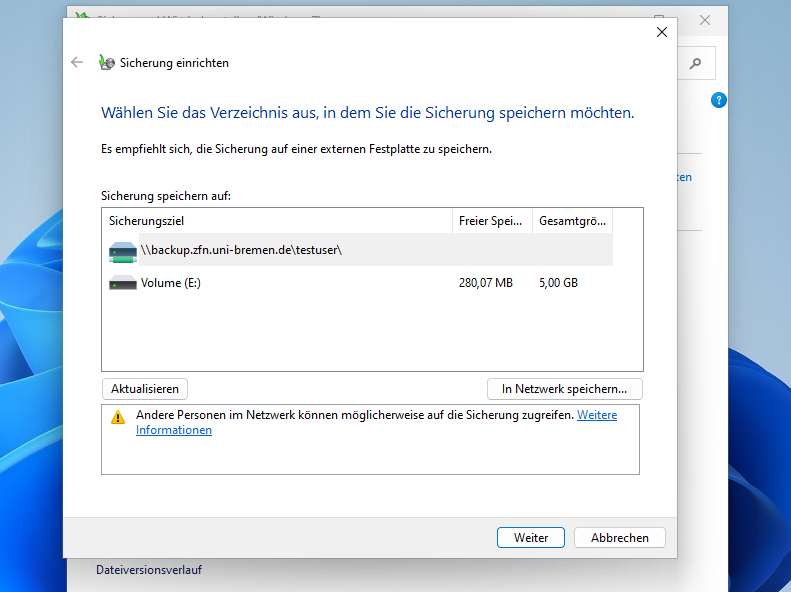Select the \\backup.zfn.uni-bremen.de\testuser\ destination

[x=241, y=250]
